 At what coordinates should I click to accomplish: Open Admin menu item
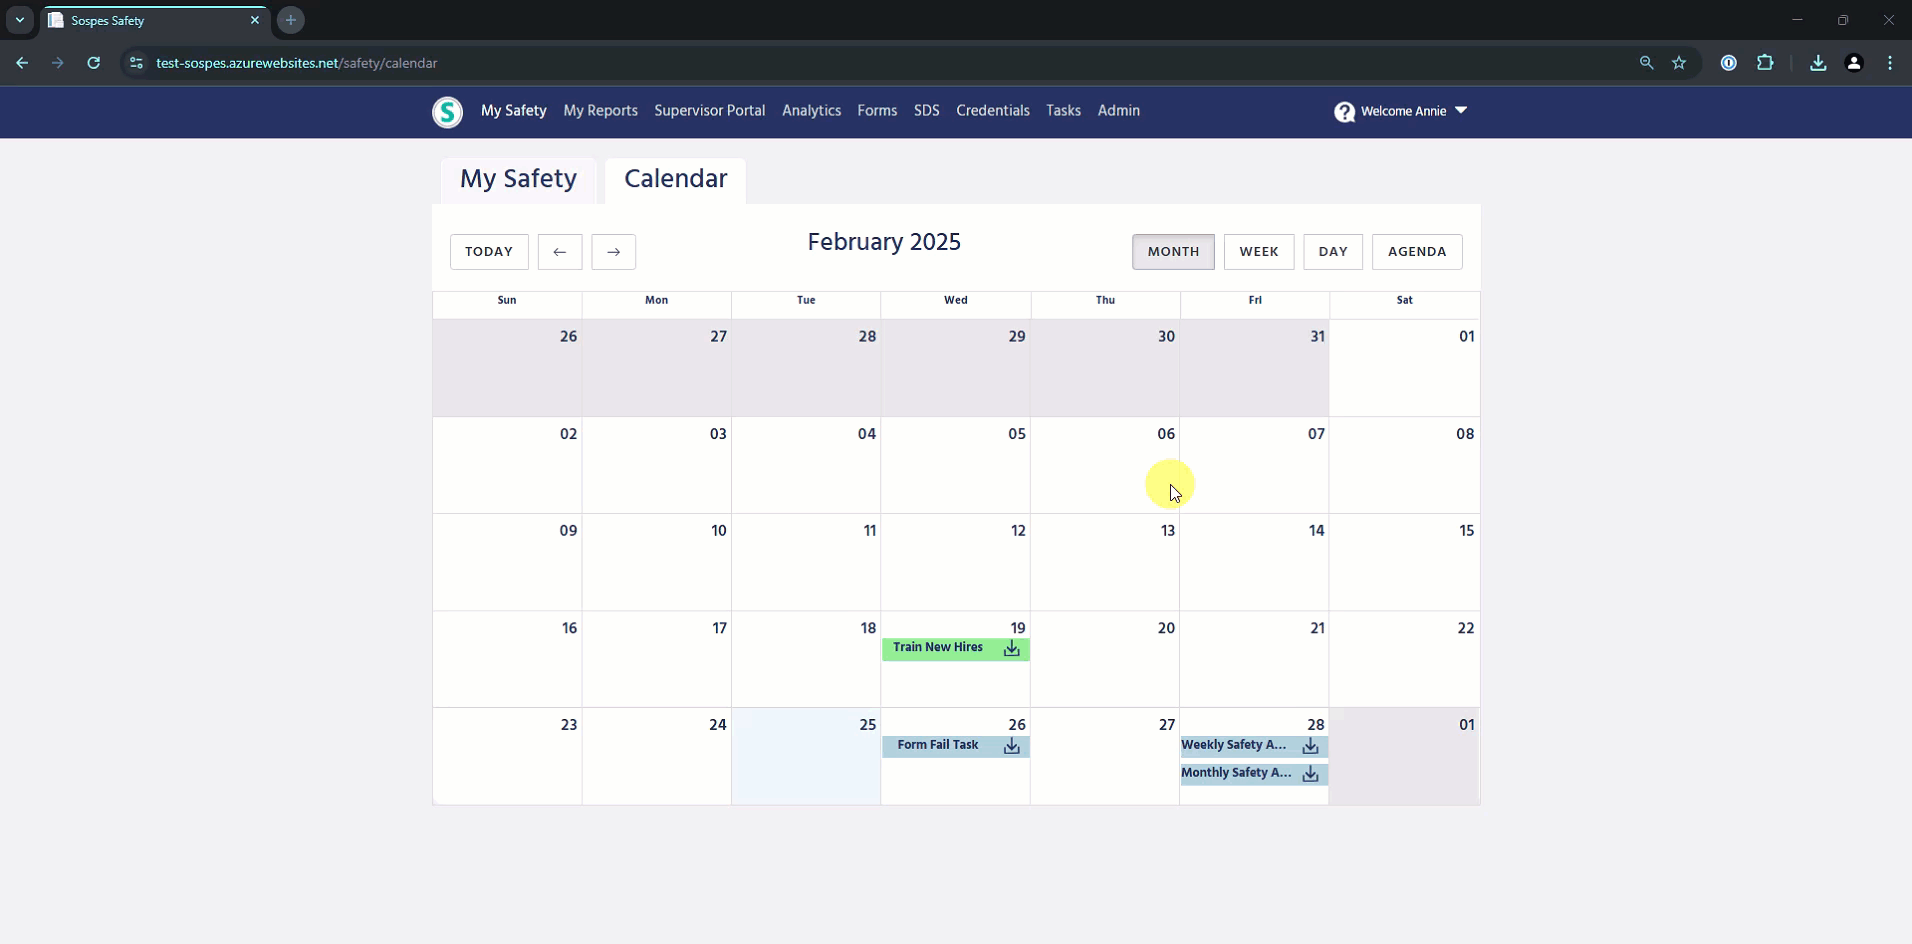[x=1119, y=111]
